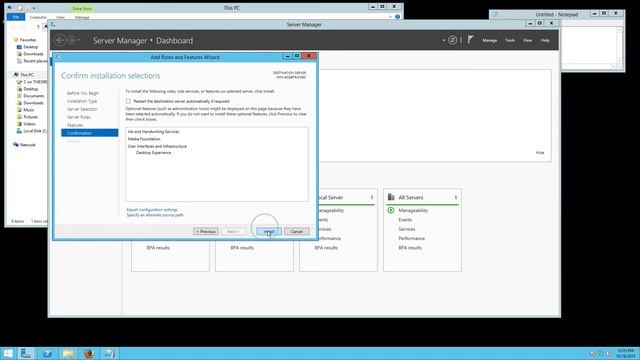640x360 pixels.
Task: Open the Windows Start button
Action: pyautogui.click(x=8, y=353)
